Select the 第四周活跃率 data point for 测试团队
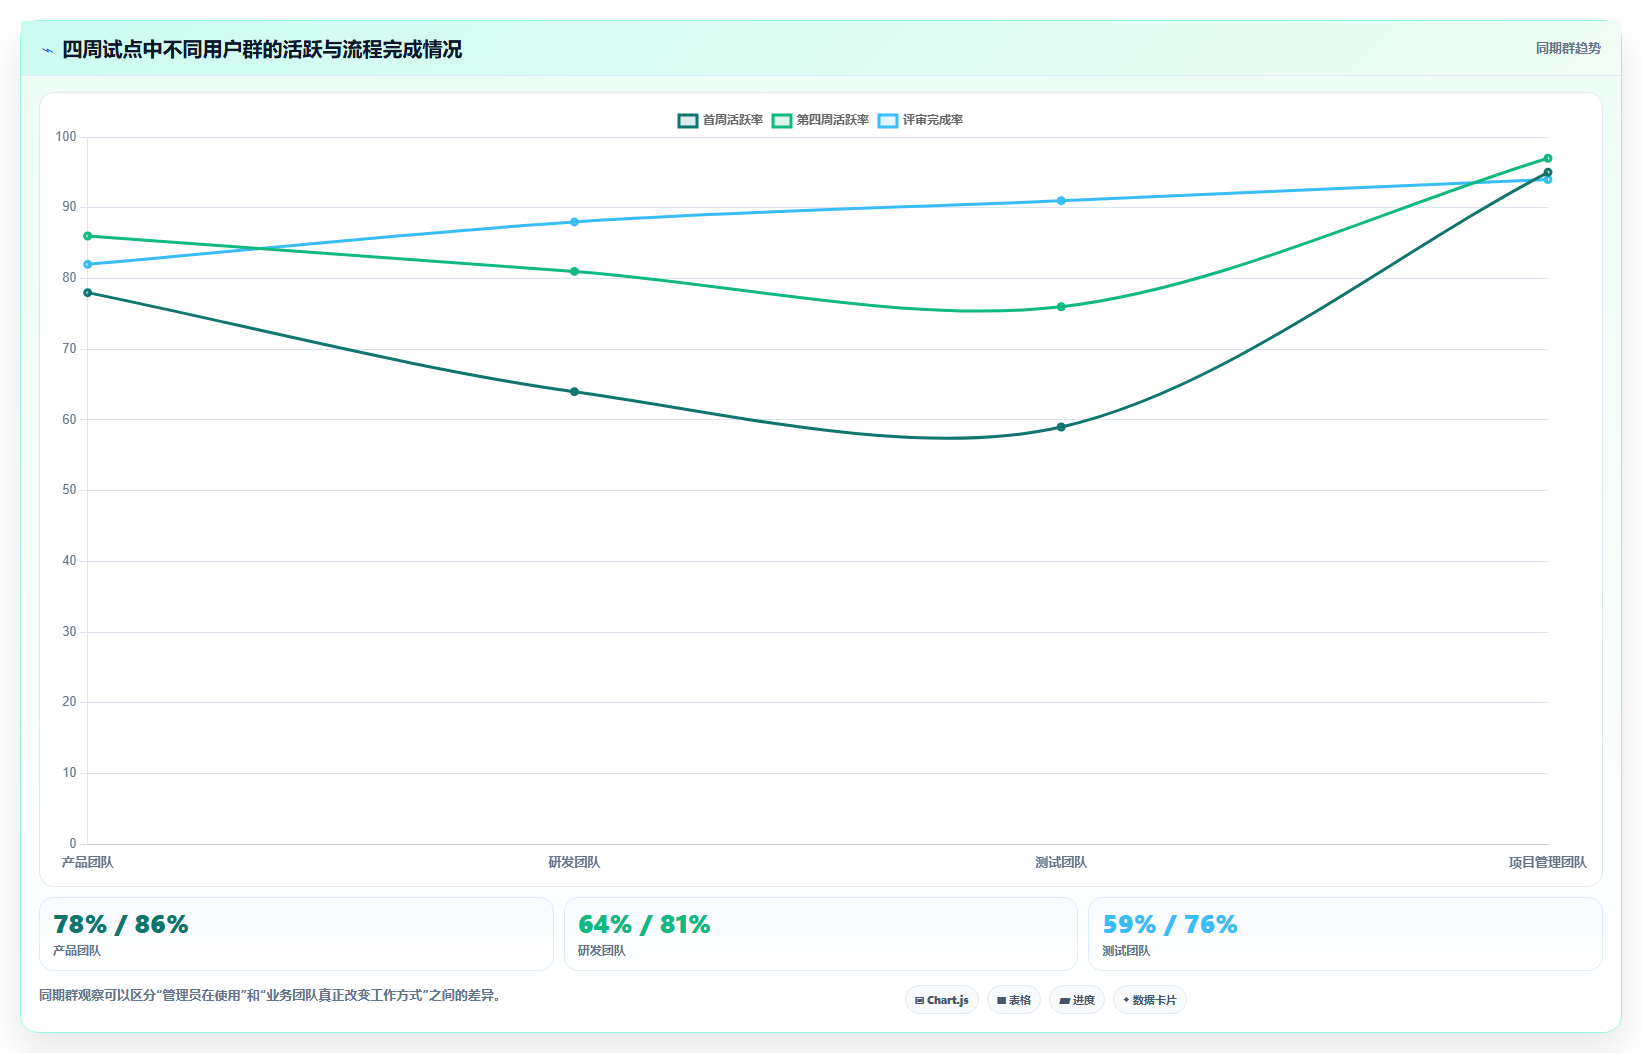The height and width of the screenshot is (1053, 1642). click(x=1061, y=307)
